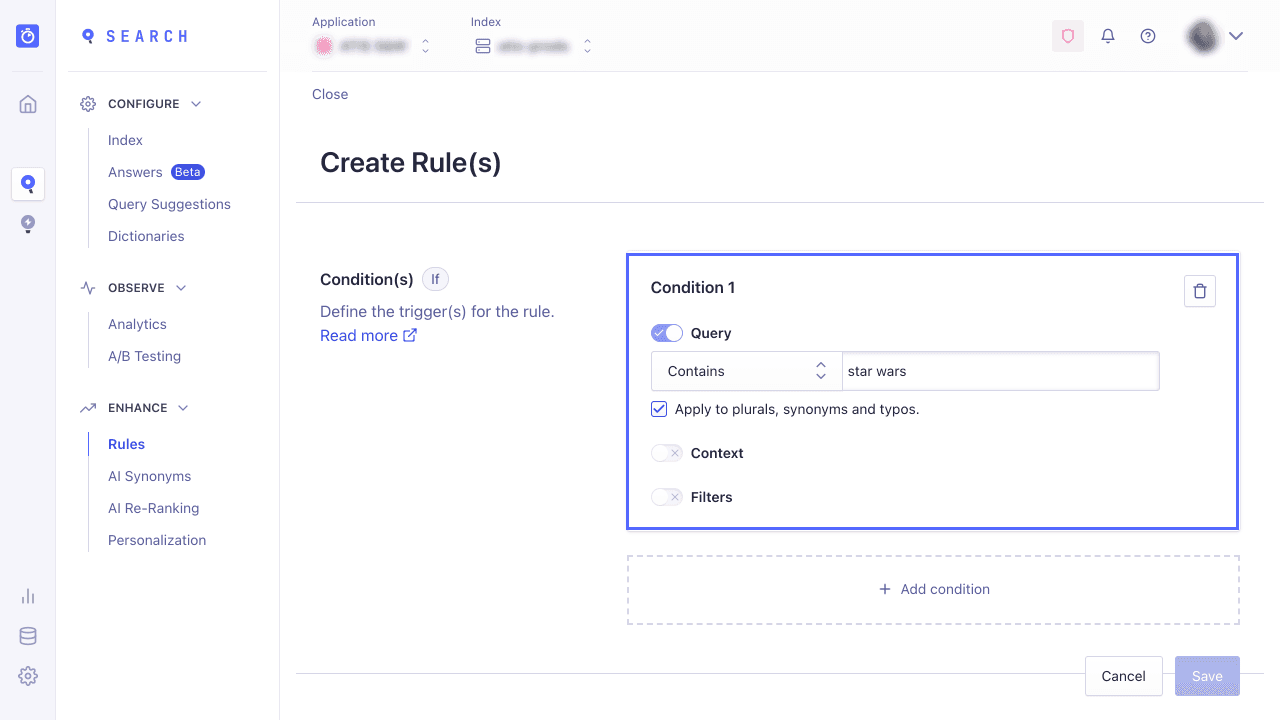
Task: Select Rules in the sidebar
Action: click(x=126, y=444)
